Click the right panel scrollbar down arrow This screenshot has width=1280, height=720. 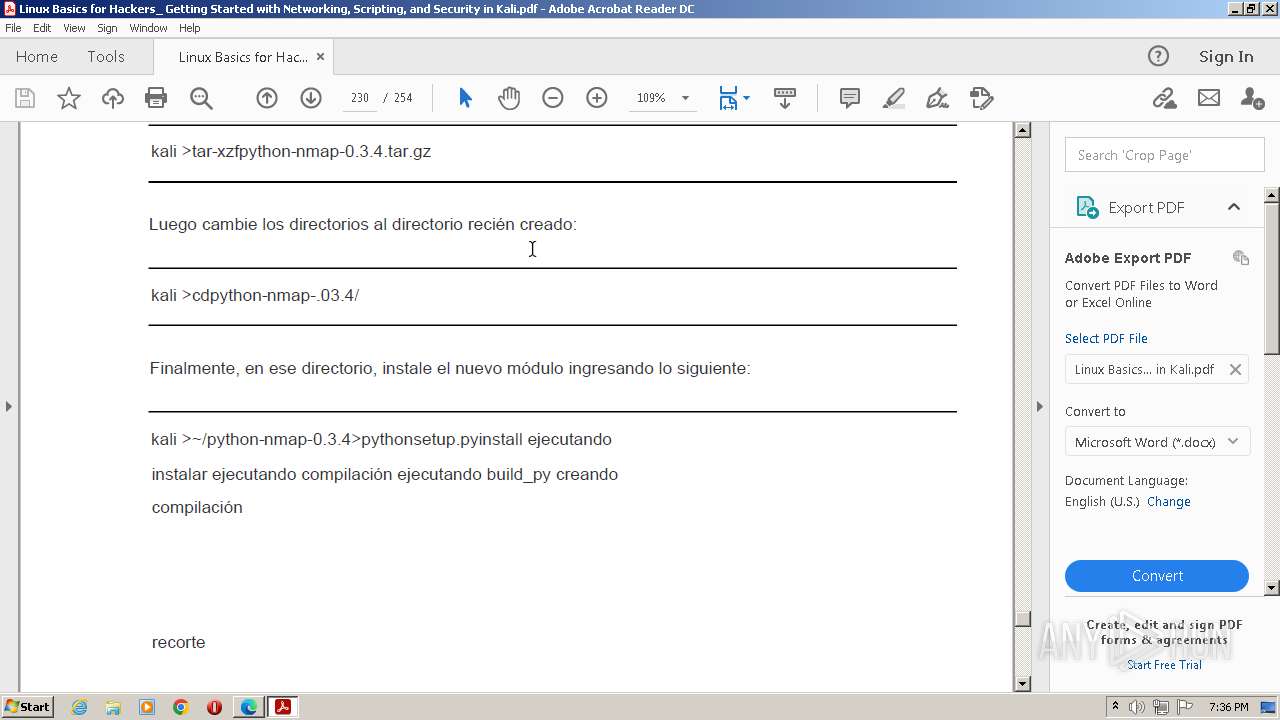[x=1272, y=588]
